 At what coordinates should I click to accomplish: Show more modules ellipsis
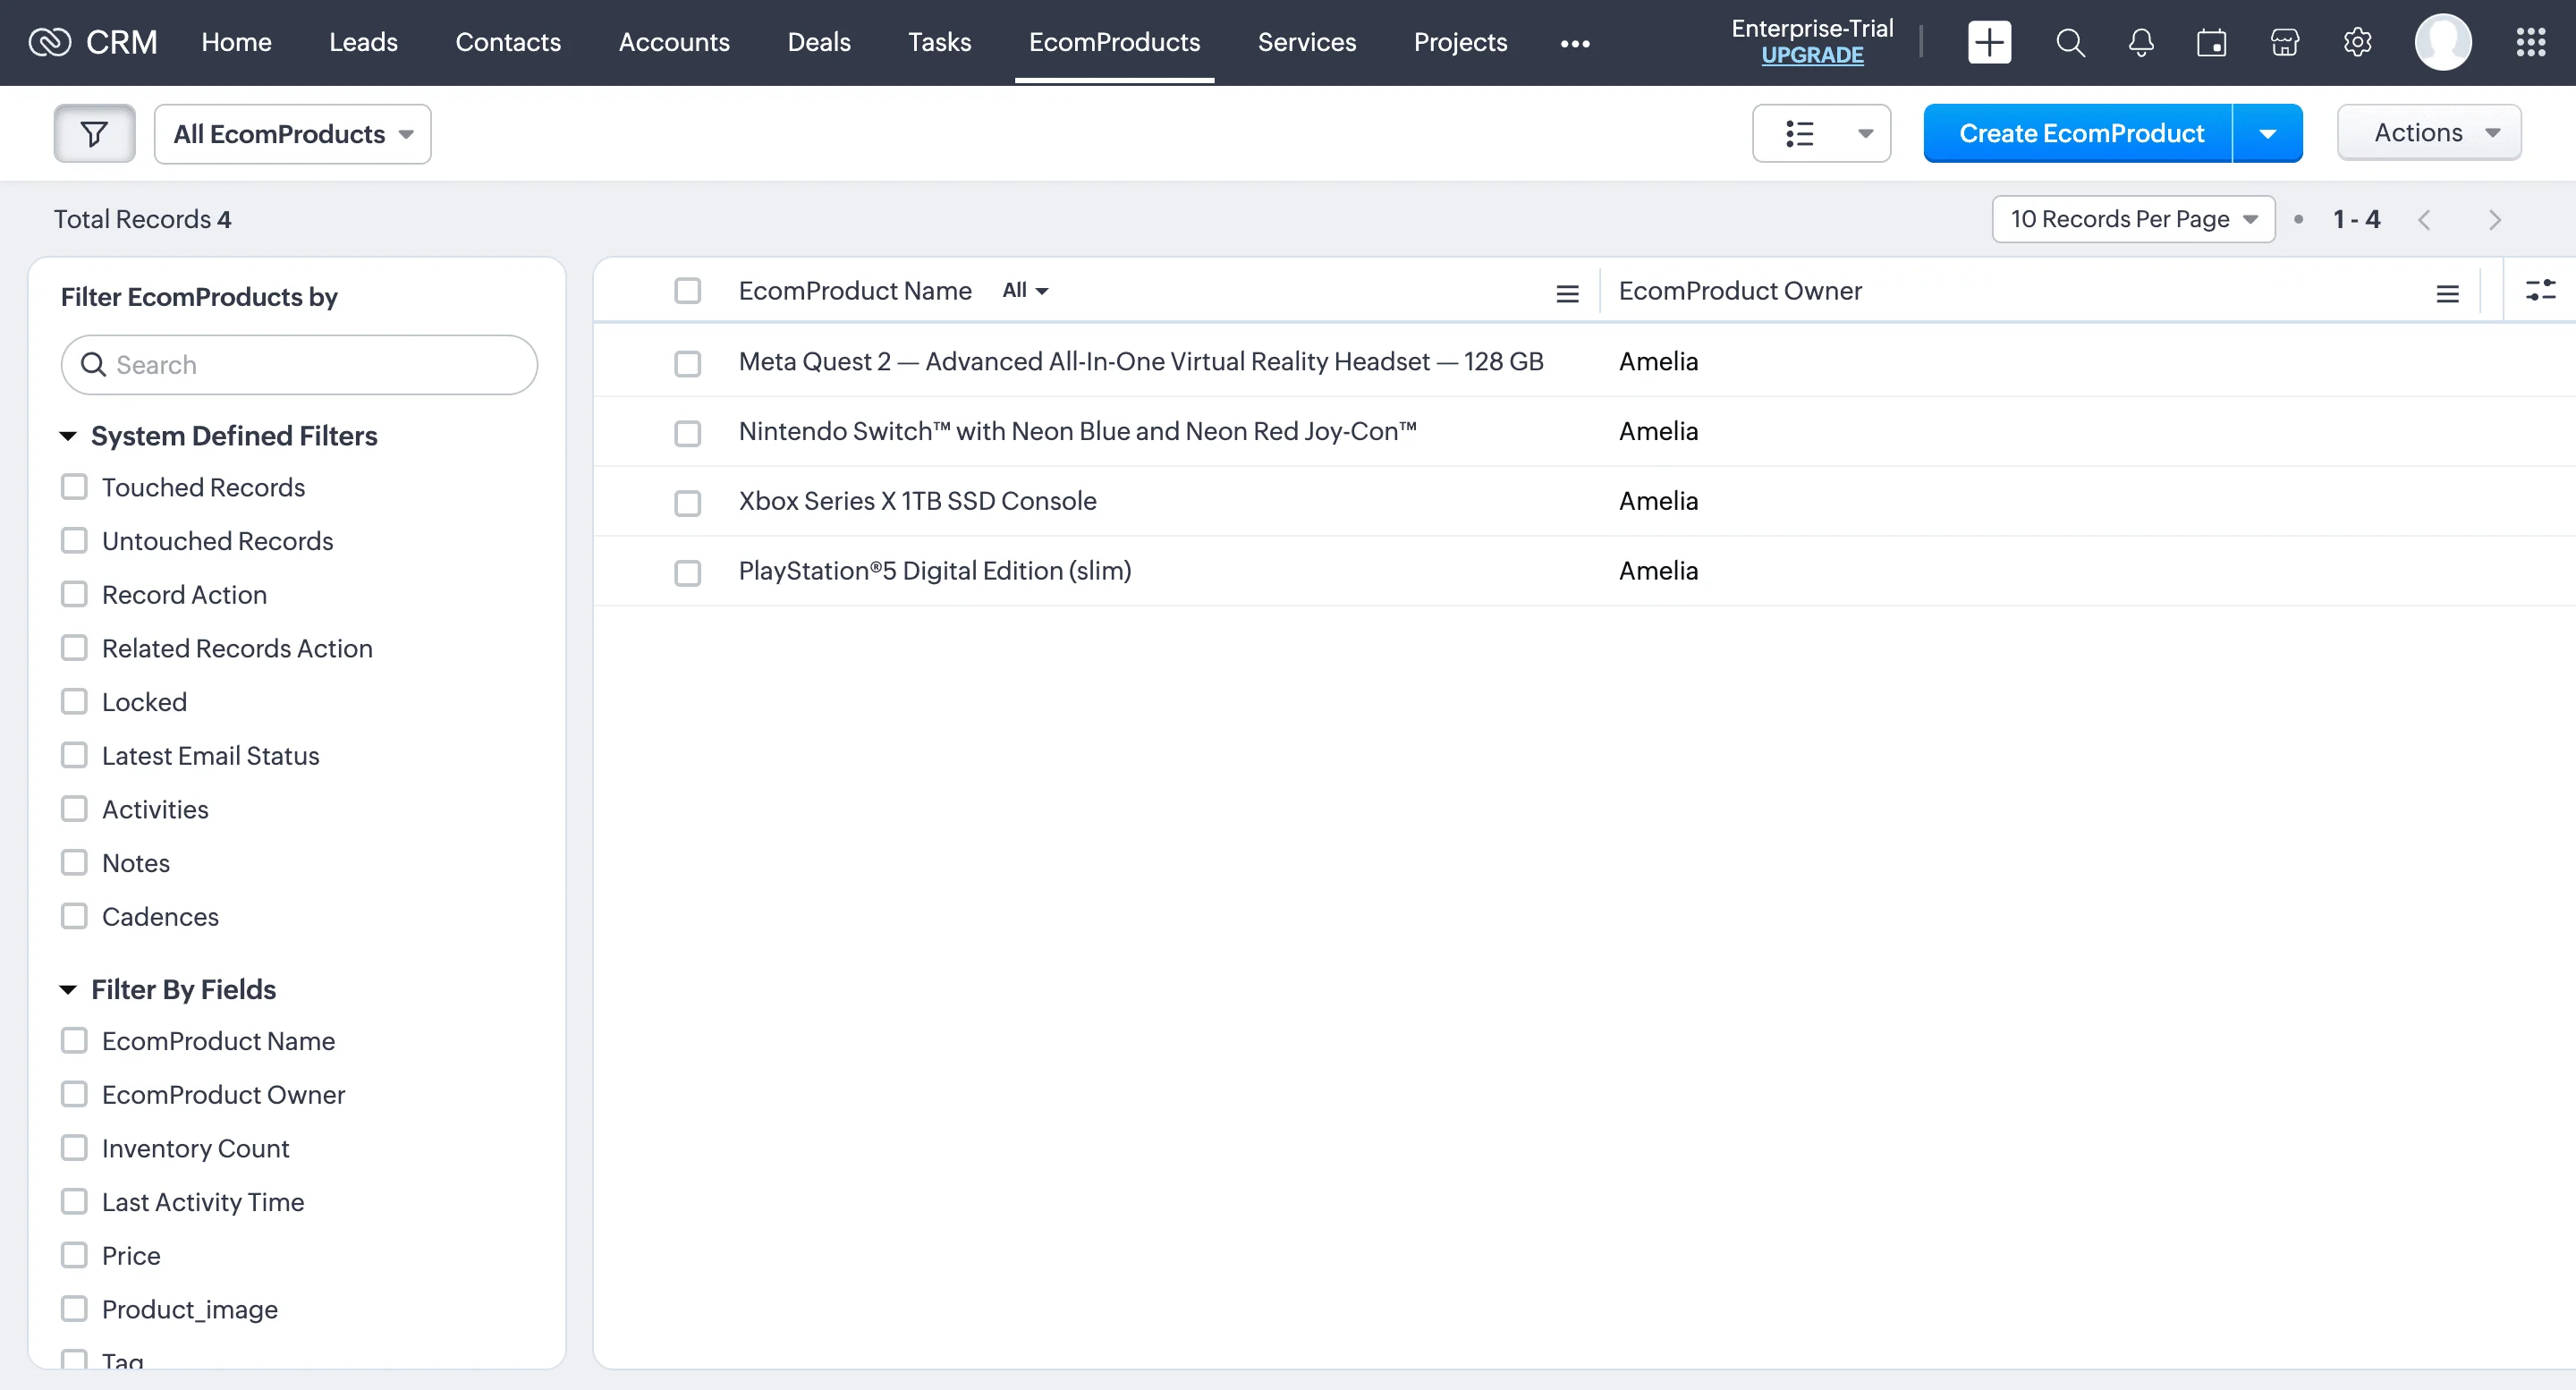[1575, 43]
